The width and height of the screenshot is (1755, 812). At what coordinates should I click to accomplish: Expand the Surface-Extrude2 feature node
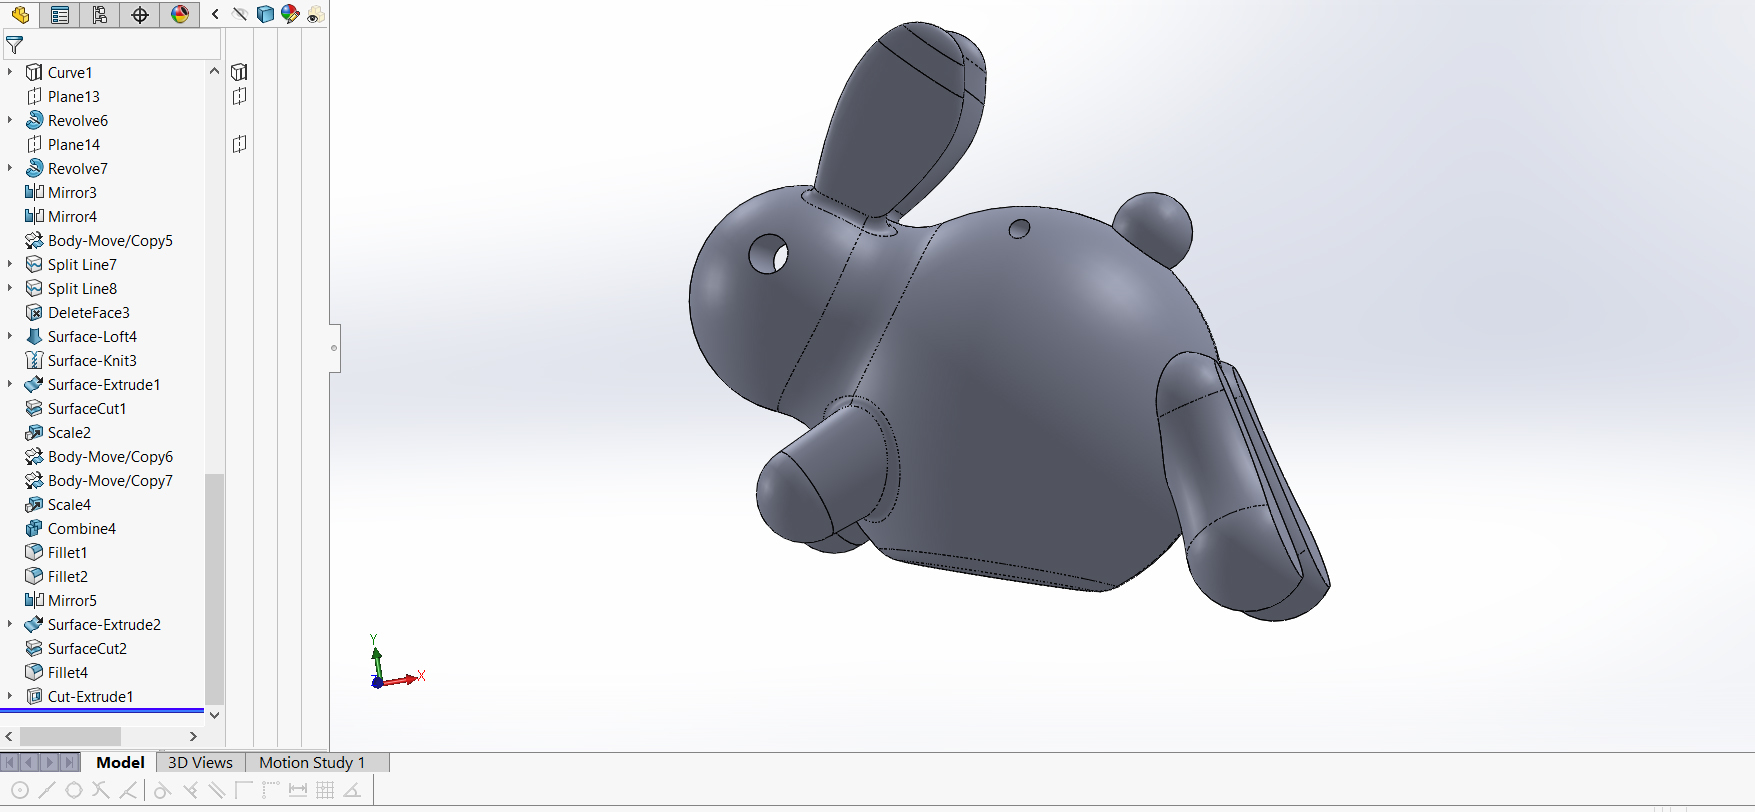(x=10, y=624)
